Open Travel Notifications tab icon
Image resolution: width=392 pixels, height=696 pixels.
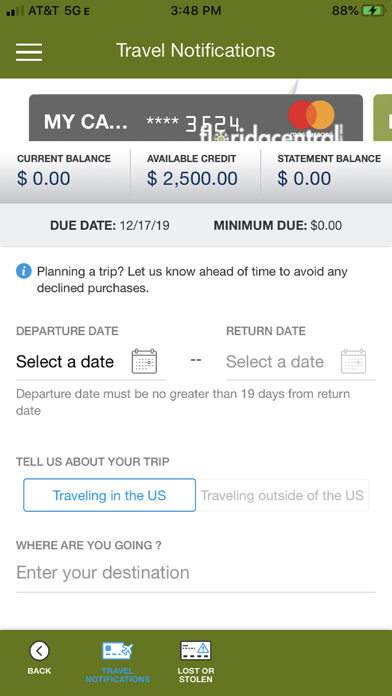tap(118, 651)
